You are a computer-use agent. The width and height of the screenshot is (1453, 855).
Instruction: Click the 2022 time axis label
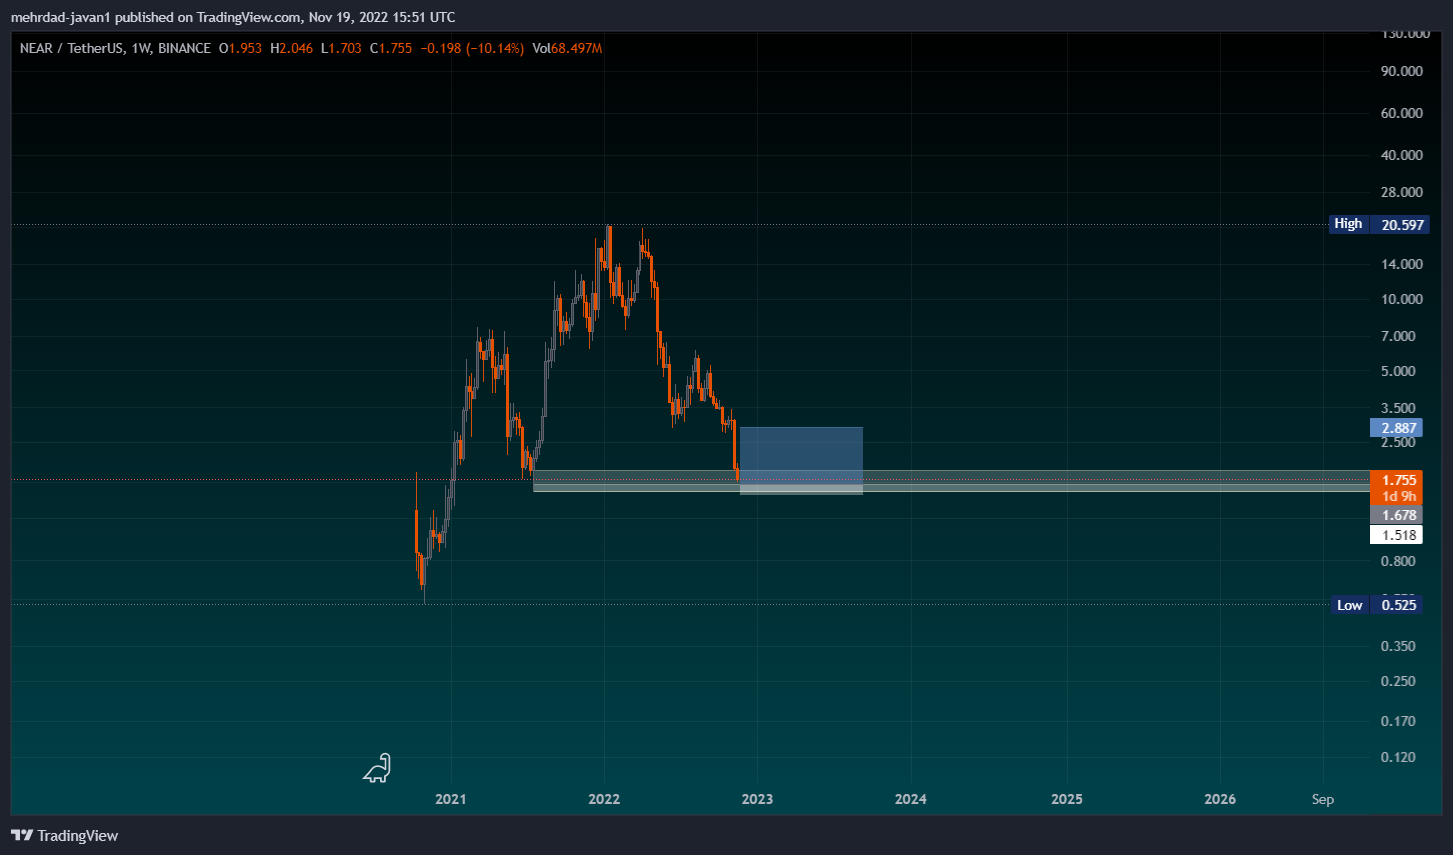click(604, 799)
